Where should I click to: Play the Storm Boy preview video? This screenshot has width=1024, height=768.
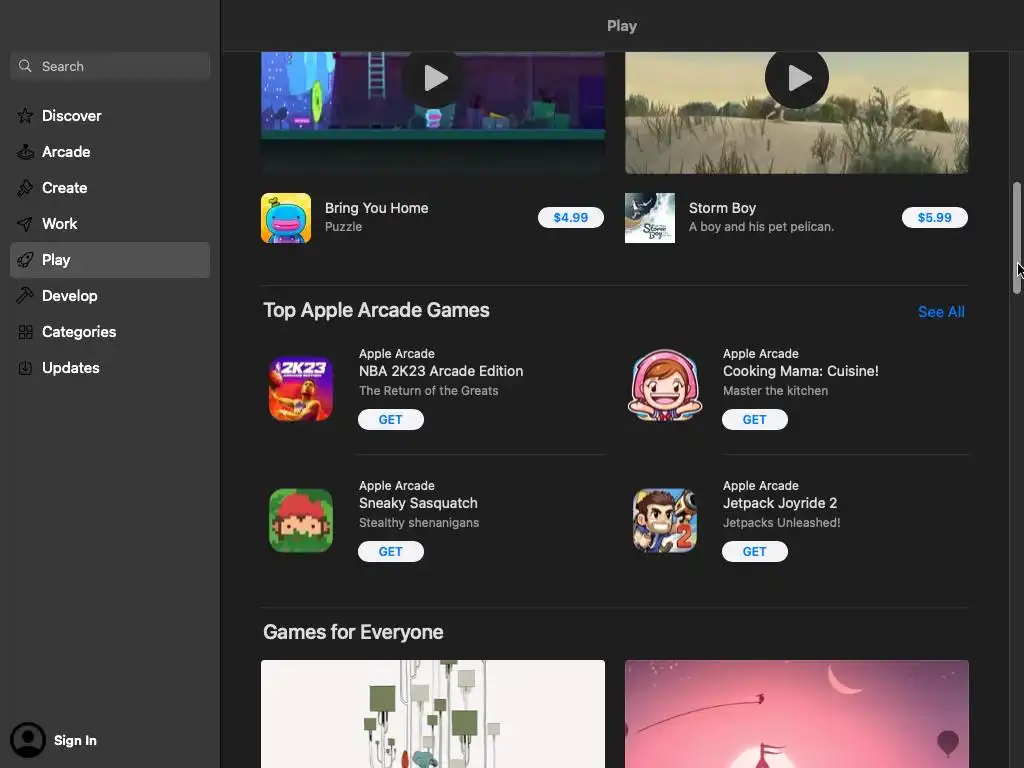(x=797, y=78)
